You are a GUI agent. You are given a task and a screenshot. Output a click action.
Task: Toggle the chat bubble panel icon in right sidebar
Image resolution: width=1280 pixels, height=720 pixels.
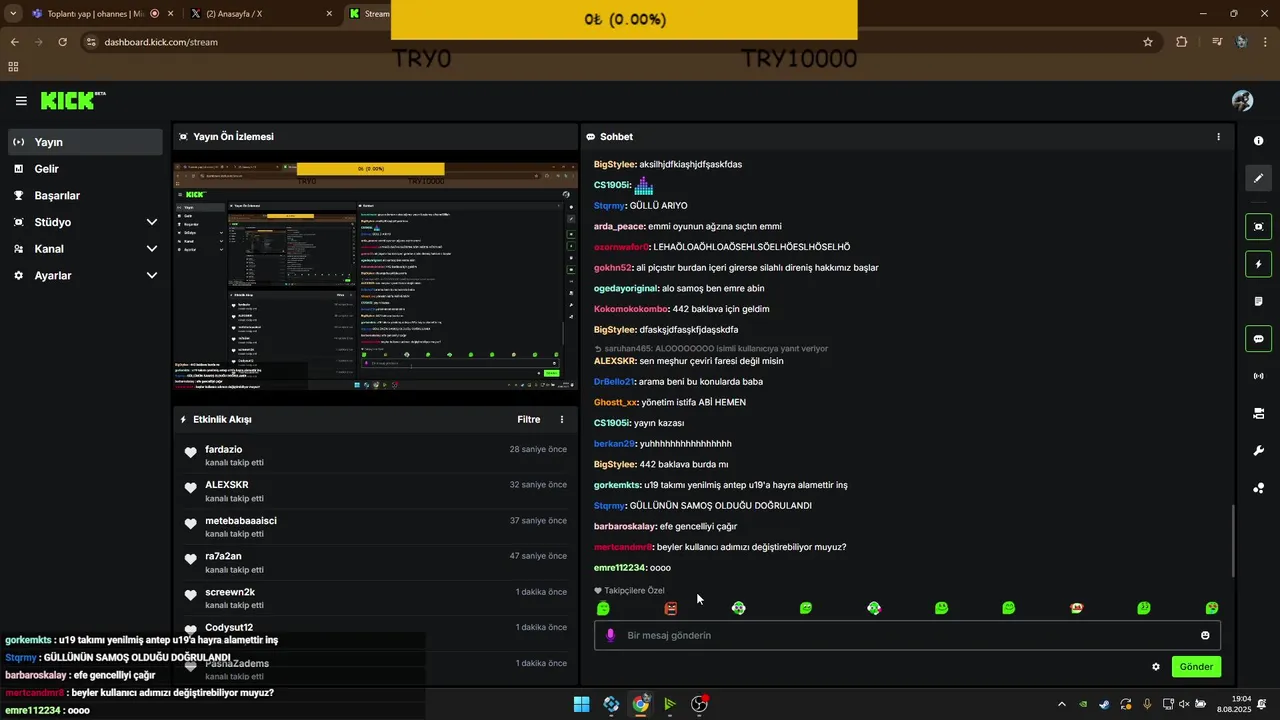click(1258, 338)
